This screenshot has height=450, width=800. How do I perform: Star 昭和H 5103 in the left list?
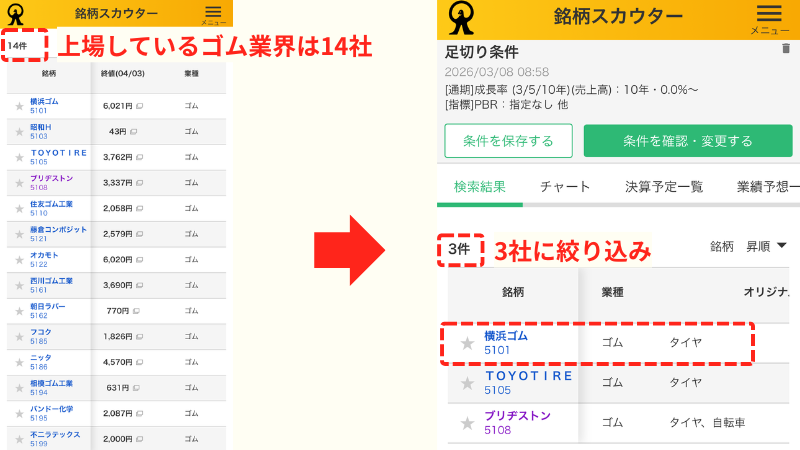(x=18, y=131)
